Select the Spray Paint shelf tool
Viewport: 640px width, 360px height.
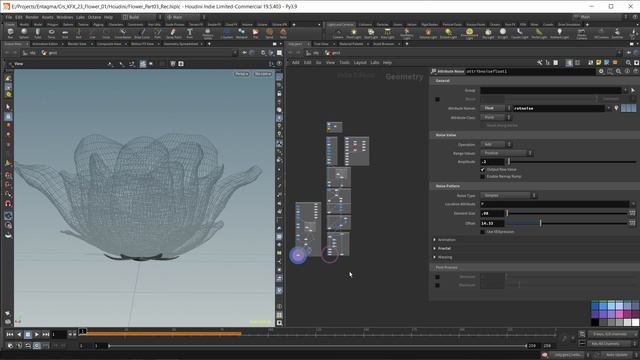[173, 33]
